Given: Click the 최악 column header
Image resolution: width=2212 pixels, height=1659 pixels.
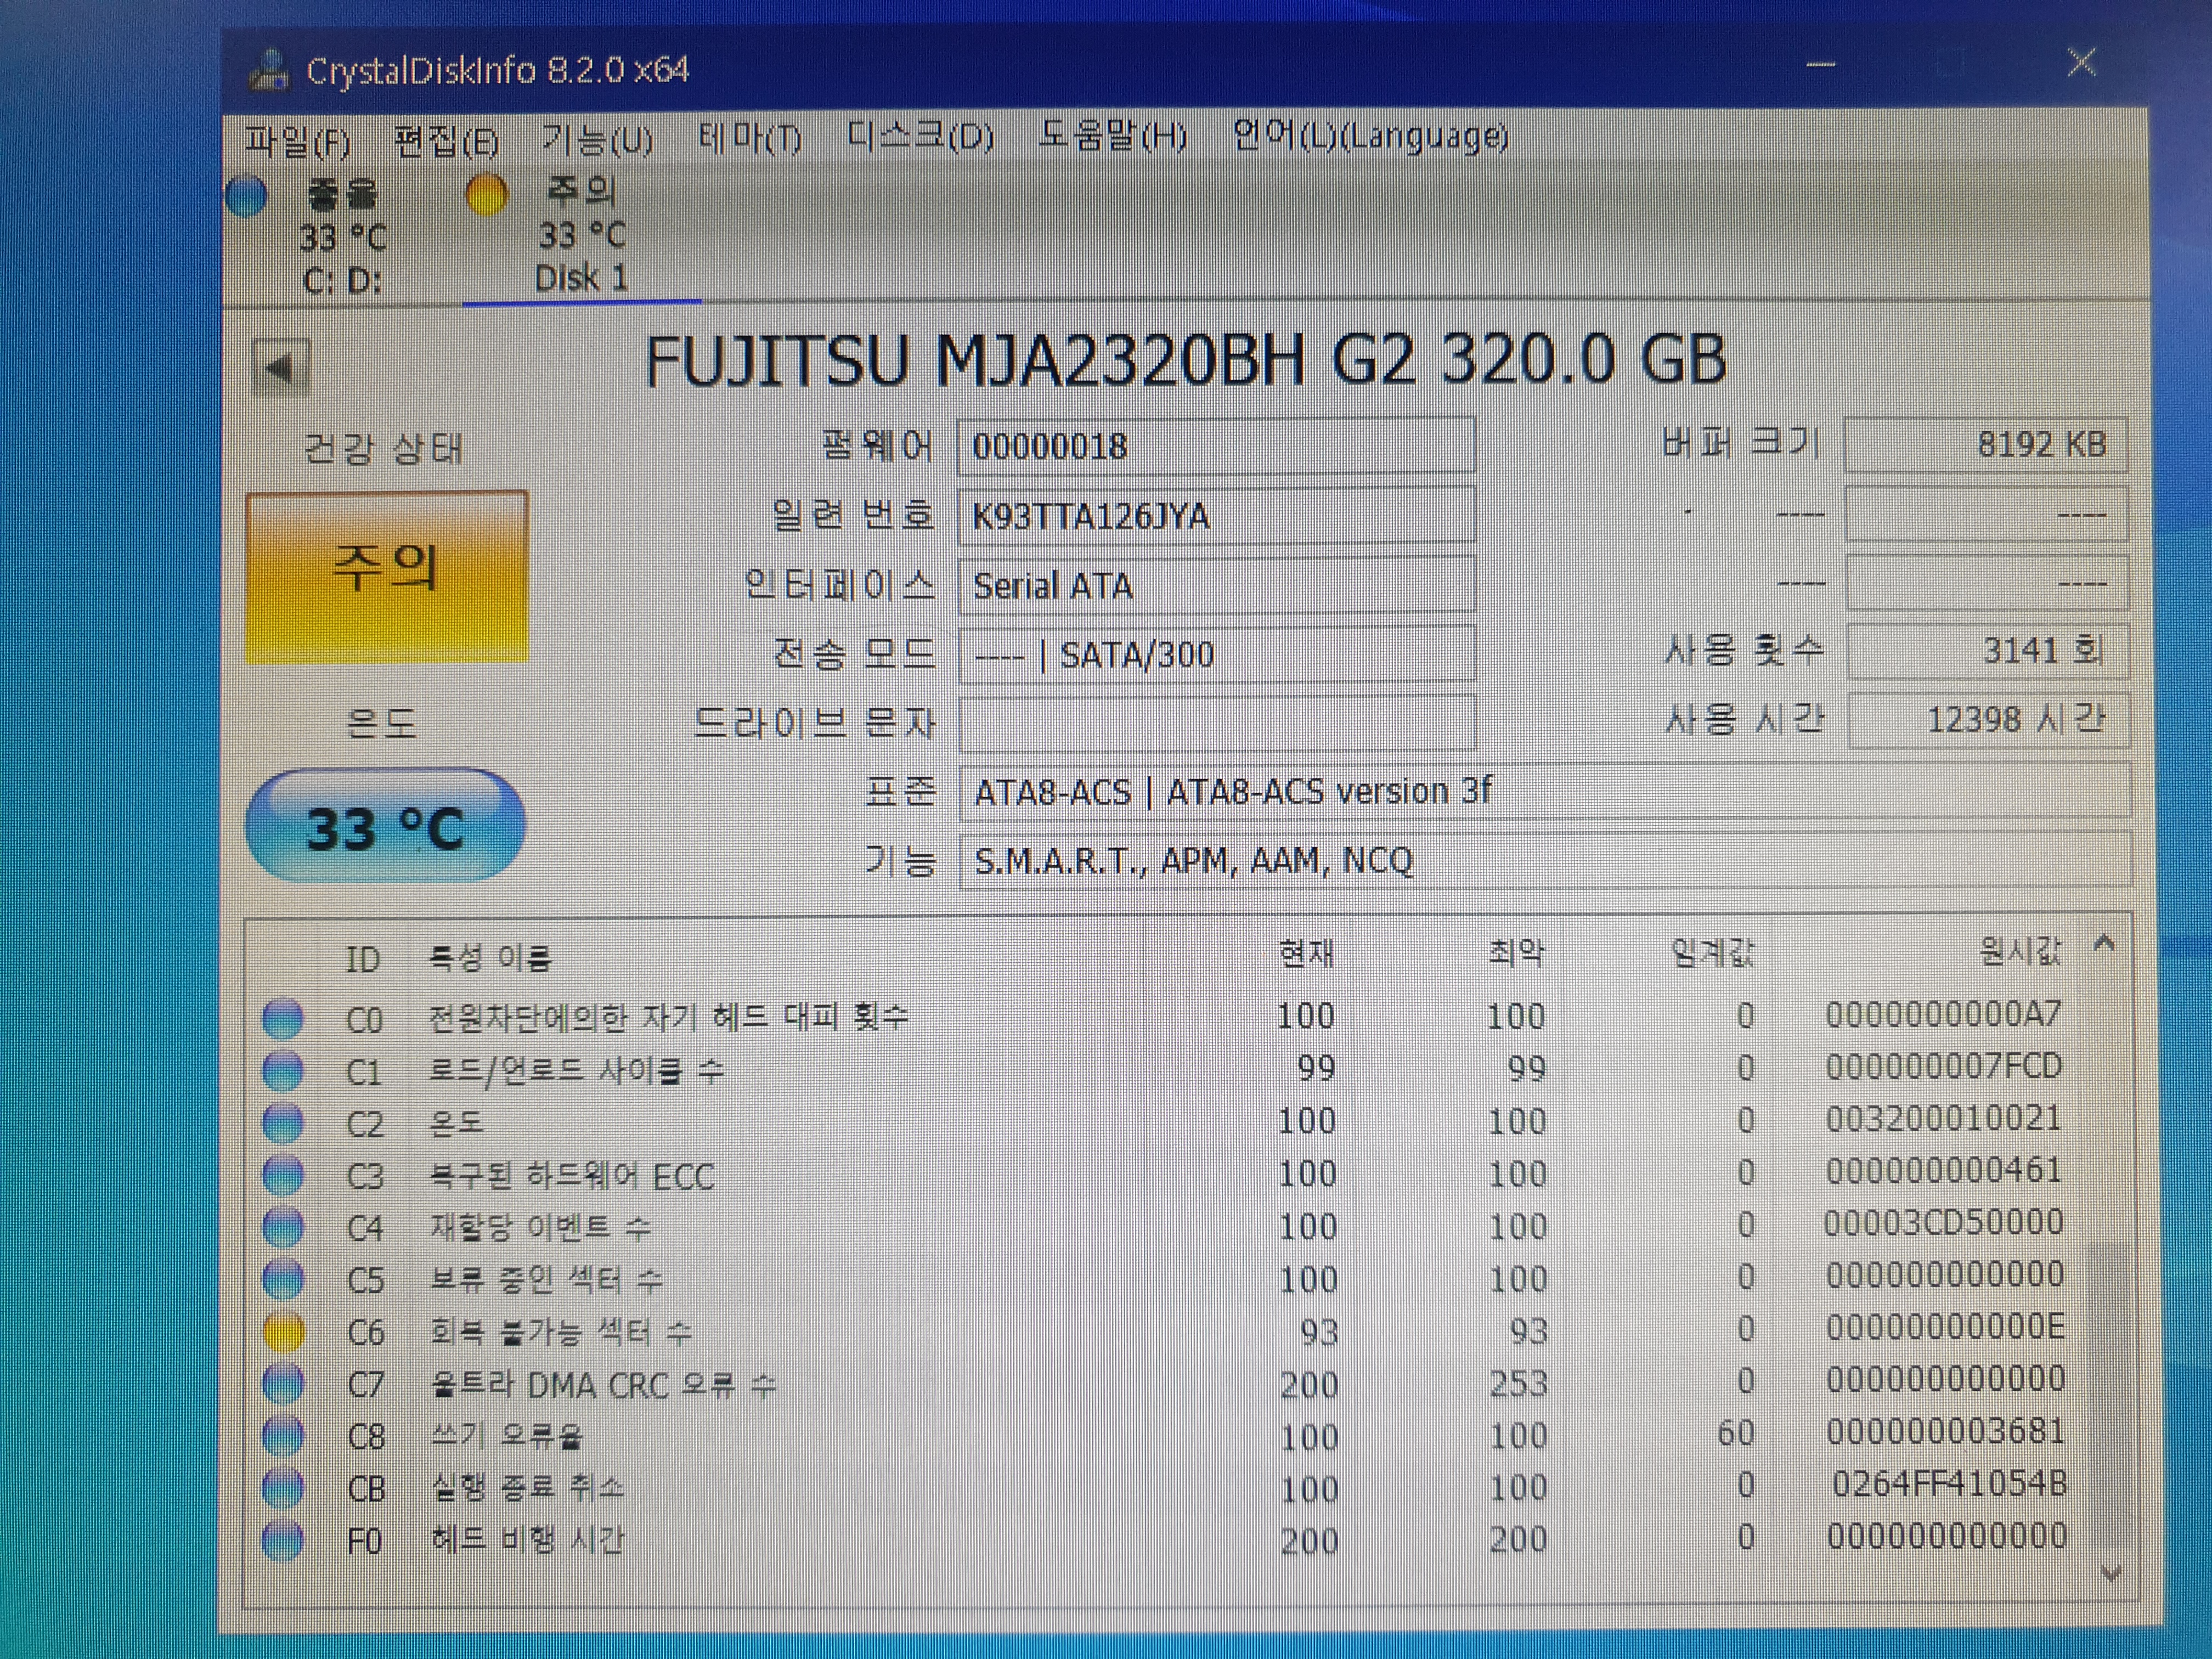Looking at the screenshot, I should [x=1516, y=952].
